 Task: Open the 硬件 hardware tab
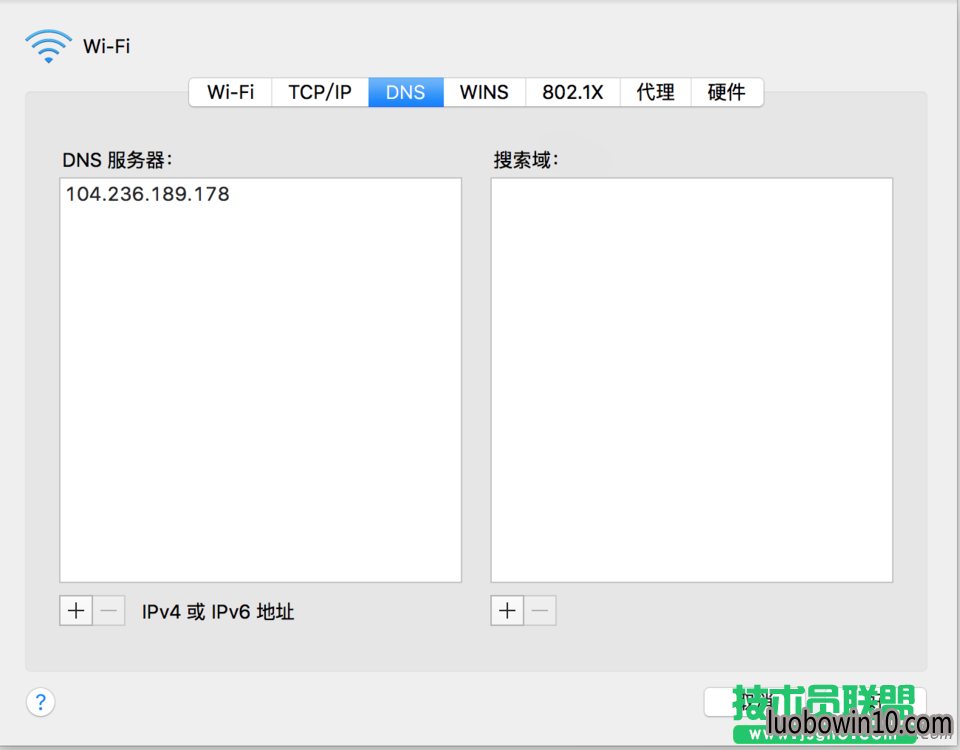pyautogui.click(x=727, y=92)
